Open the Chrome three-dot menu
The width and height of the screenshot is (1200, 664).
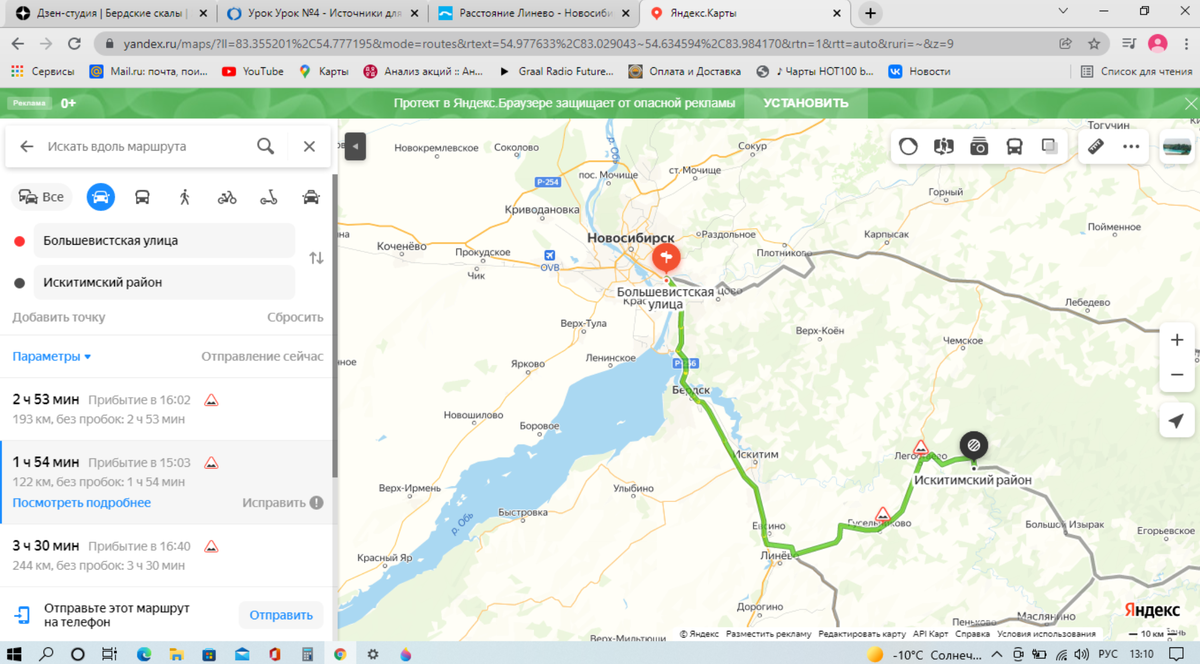pos(1185,44)
